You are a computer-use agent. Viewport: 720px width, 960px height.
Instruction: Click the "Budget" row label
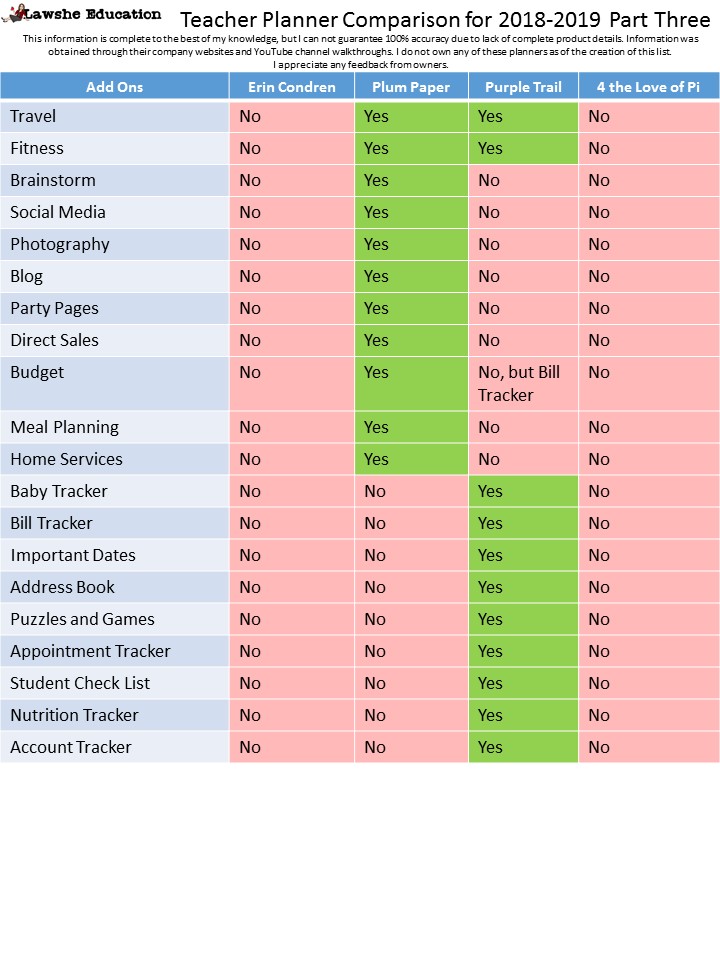coord(37,372)
